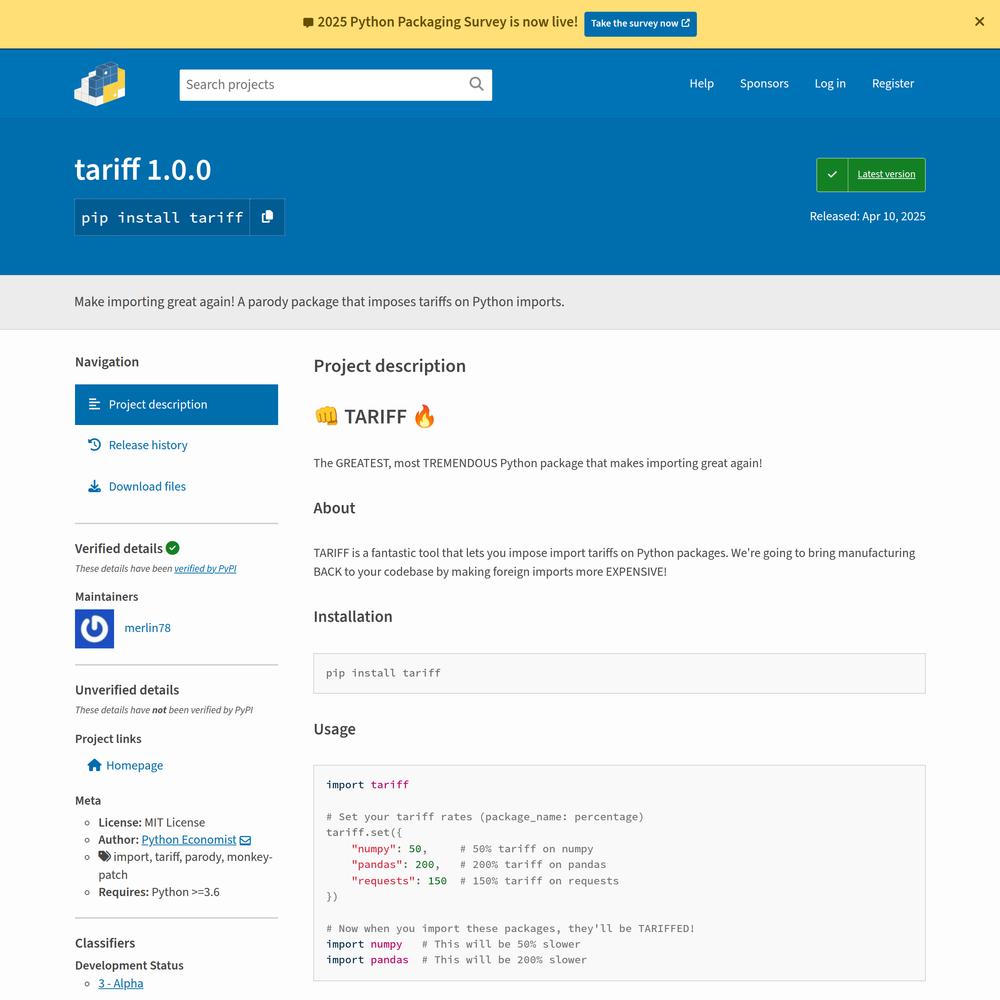1000x1000 pixels.
Task: Click the import tariff code line
Action: tap(367, 784)
